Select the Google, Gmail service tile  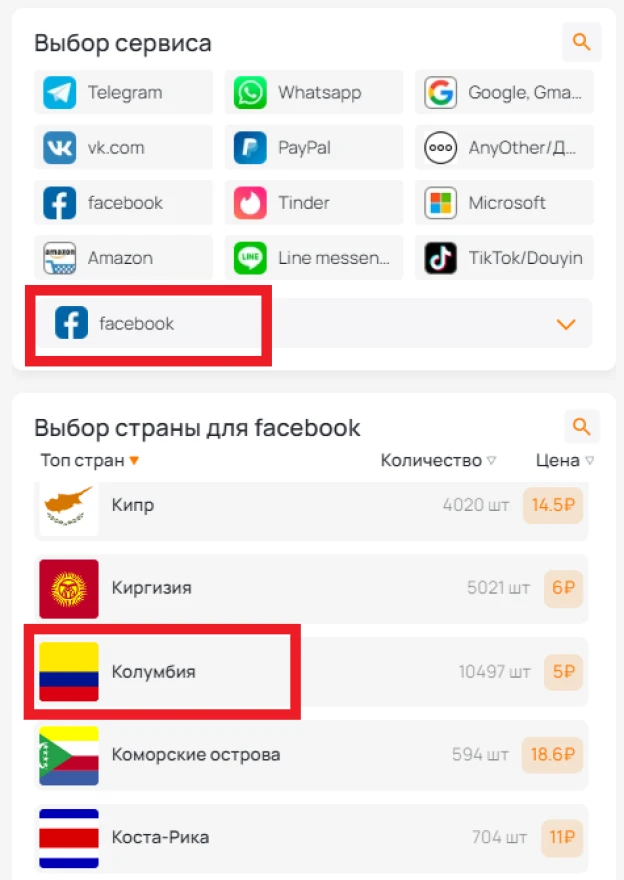pos(504,93)
